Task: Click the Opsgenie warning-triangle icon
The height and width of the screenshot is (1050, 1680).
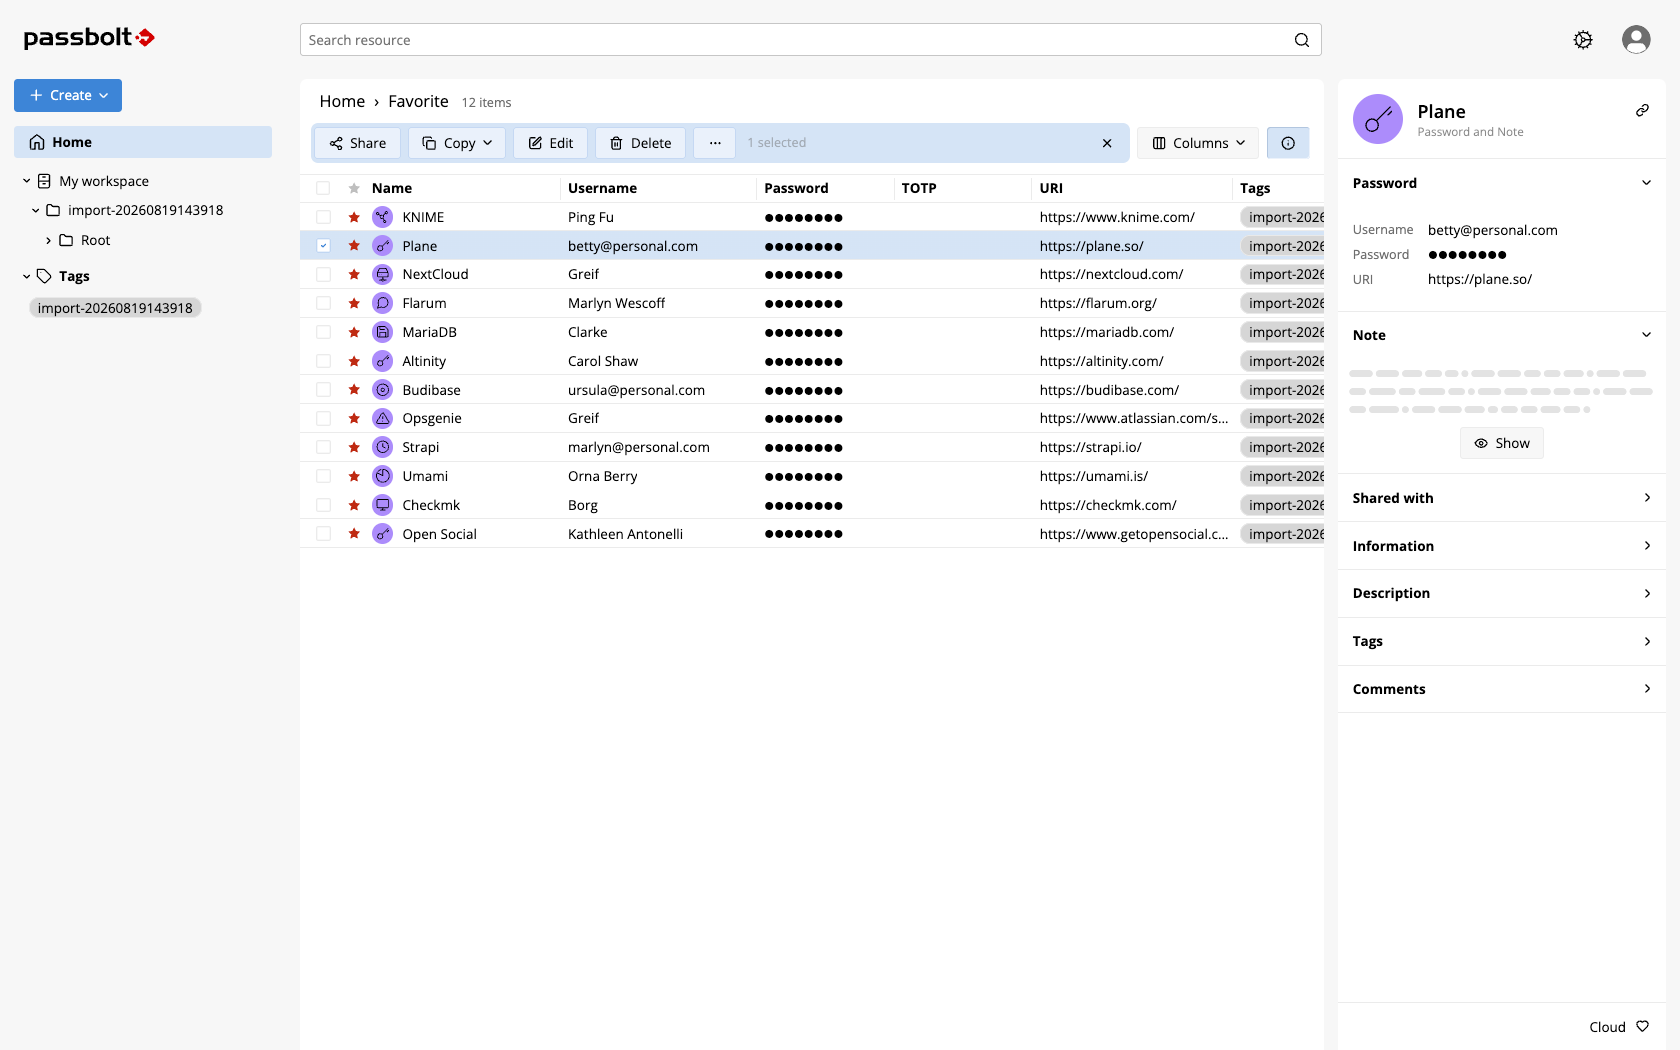Action: coord(383,418)
